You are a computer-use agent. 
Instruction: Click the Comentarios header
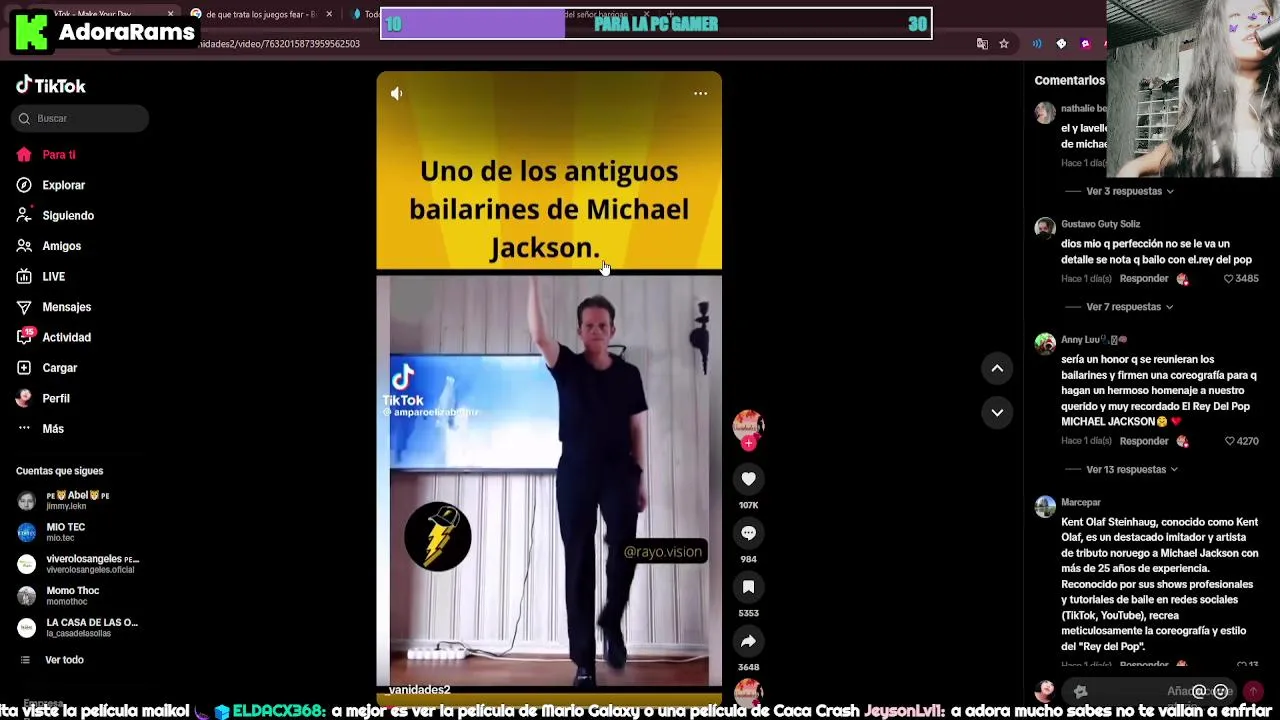click(1069, 80)
